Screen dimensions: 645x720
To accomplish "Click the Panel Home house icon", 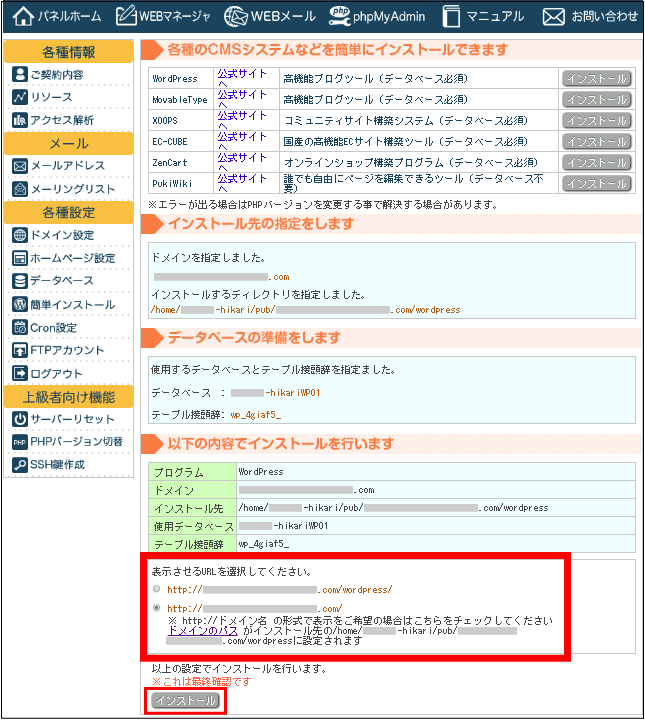I will click(x=23, y=17).
